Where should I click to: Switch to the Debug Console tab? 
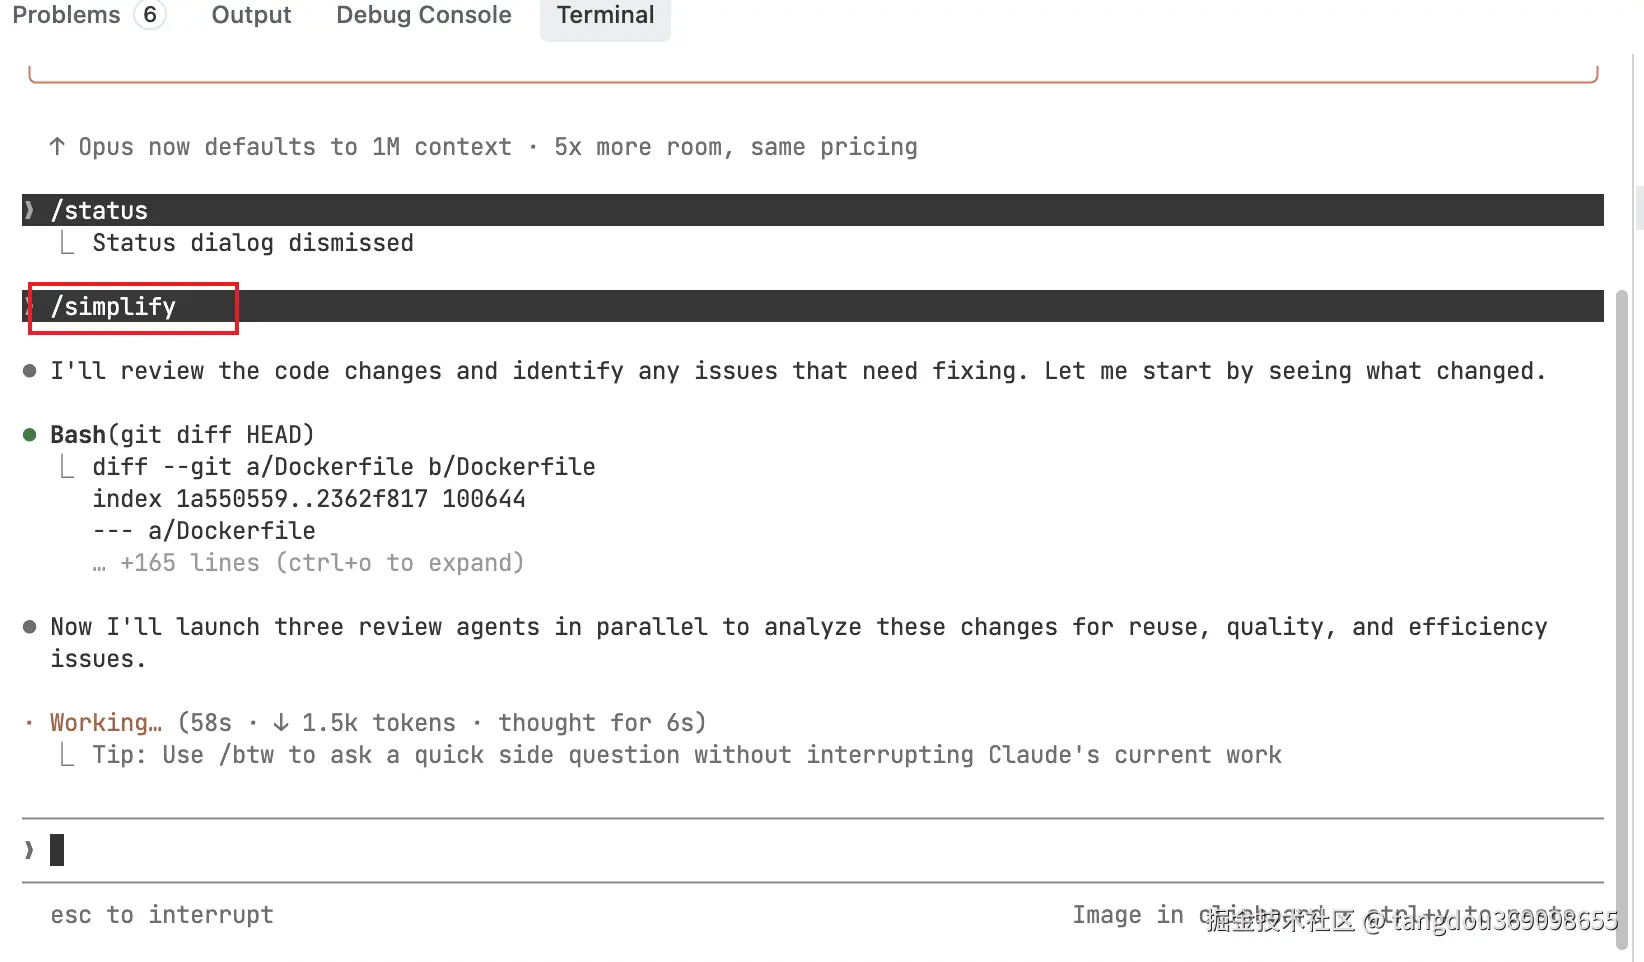424,15
